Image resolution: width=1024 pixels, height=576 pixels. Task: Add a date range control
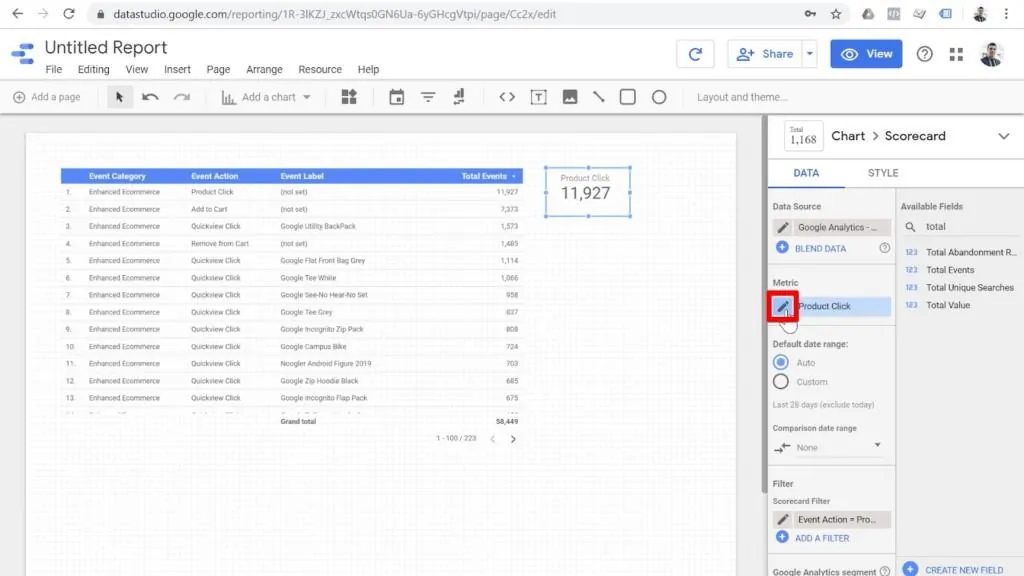pyautogui.click(x=397, y=97)
